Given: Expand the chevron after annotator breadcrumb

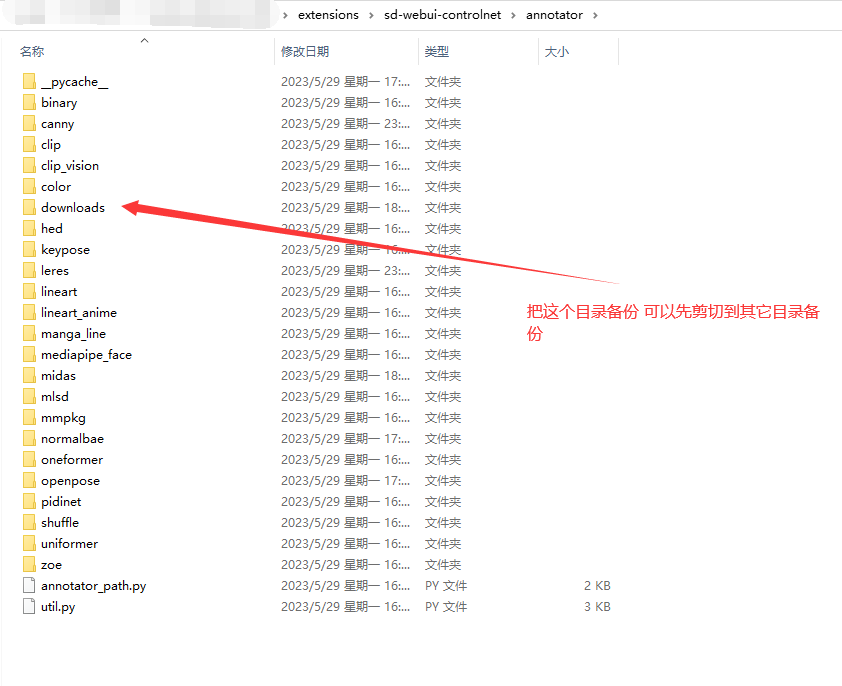Looking at the screenshot, I should [594, 15].
